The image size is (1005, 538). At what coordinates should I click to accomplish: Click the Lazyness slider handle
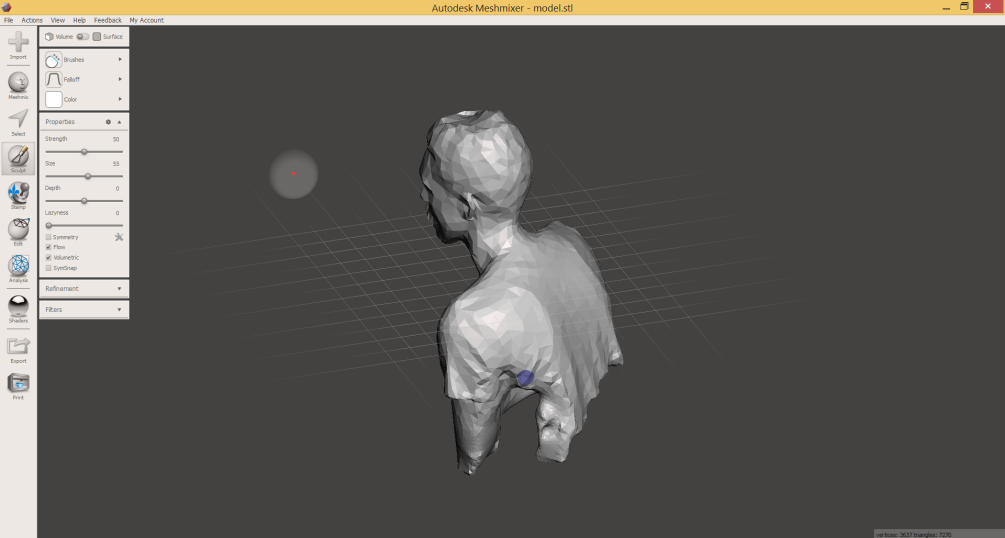coord(49,226)
